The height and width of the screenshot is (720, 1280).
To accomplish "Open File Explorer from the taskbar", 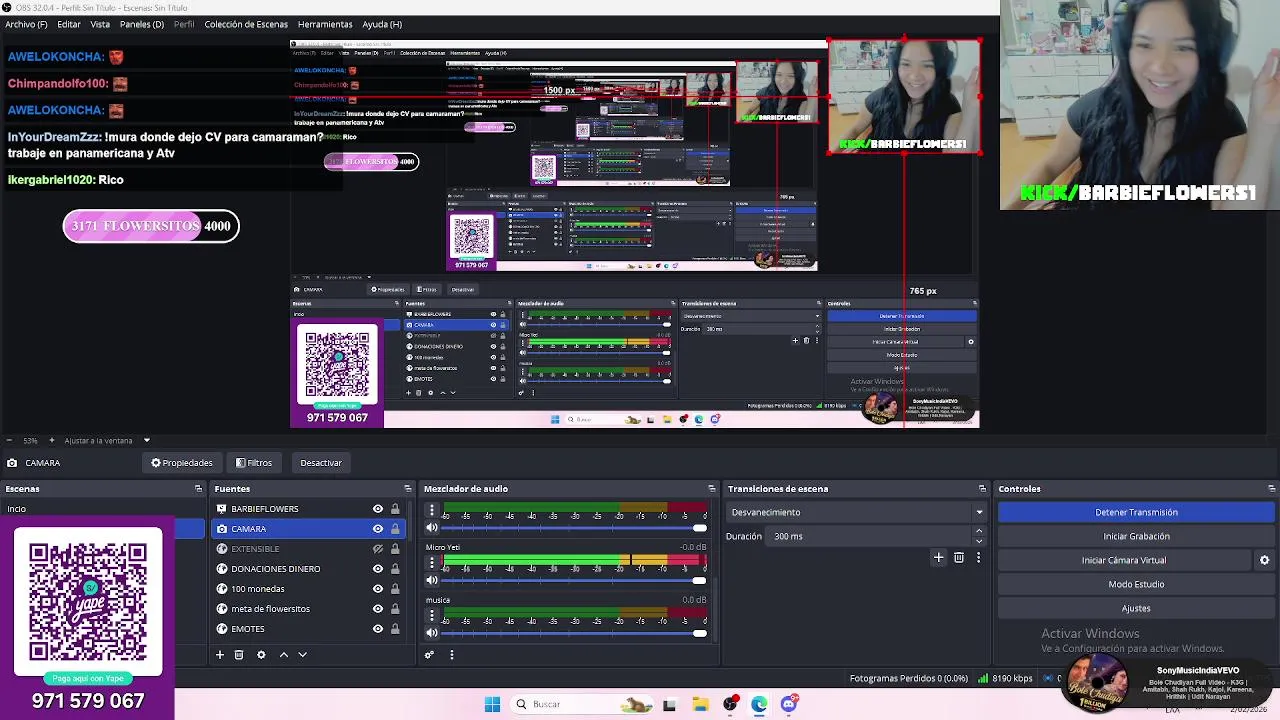I will (x=700, y=705).
